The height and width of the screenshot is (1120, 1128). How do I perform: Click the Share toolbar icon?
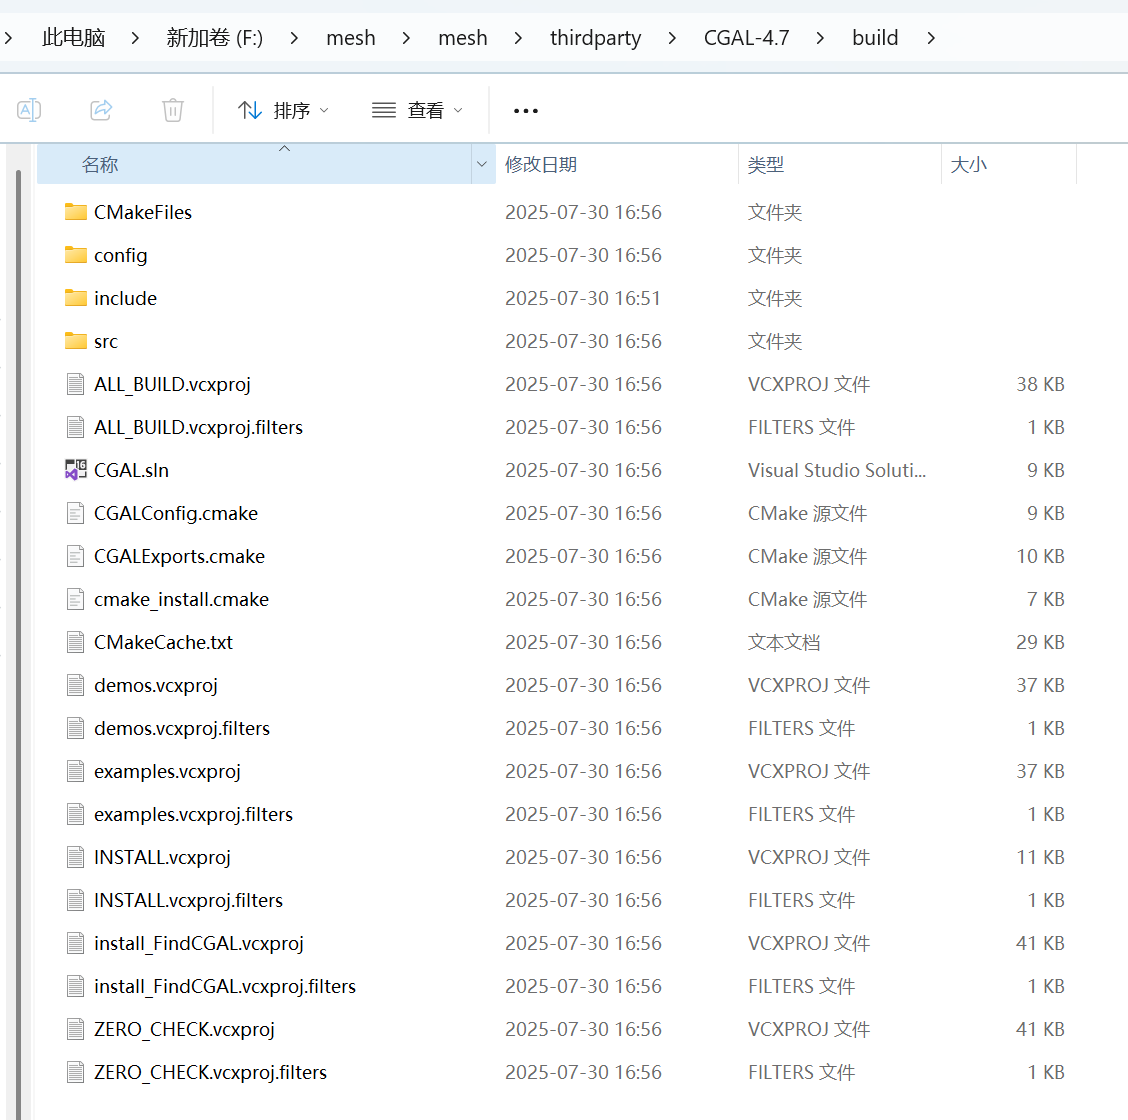[101, 110]
